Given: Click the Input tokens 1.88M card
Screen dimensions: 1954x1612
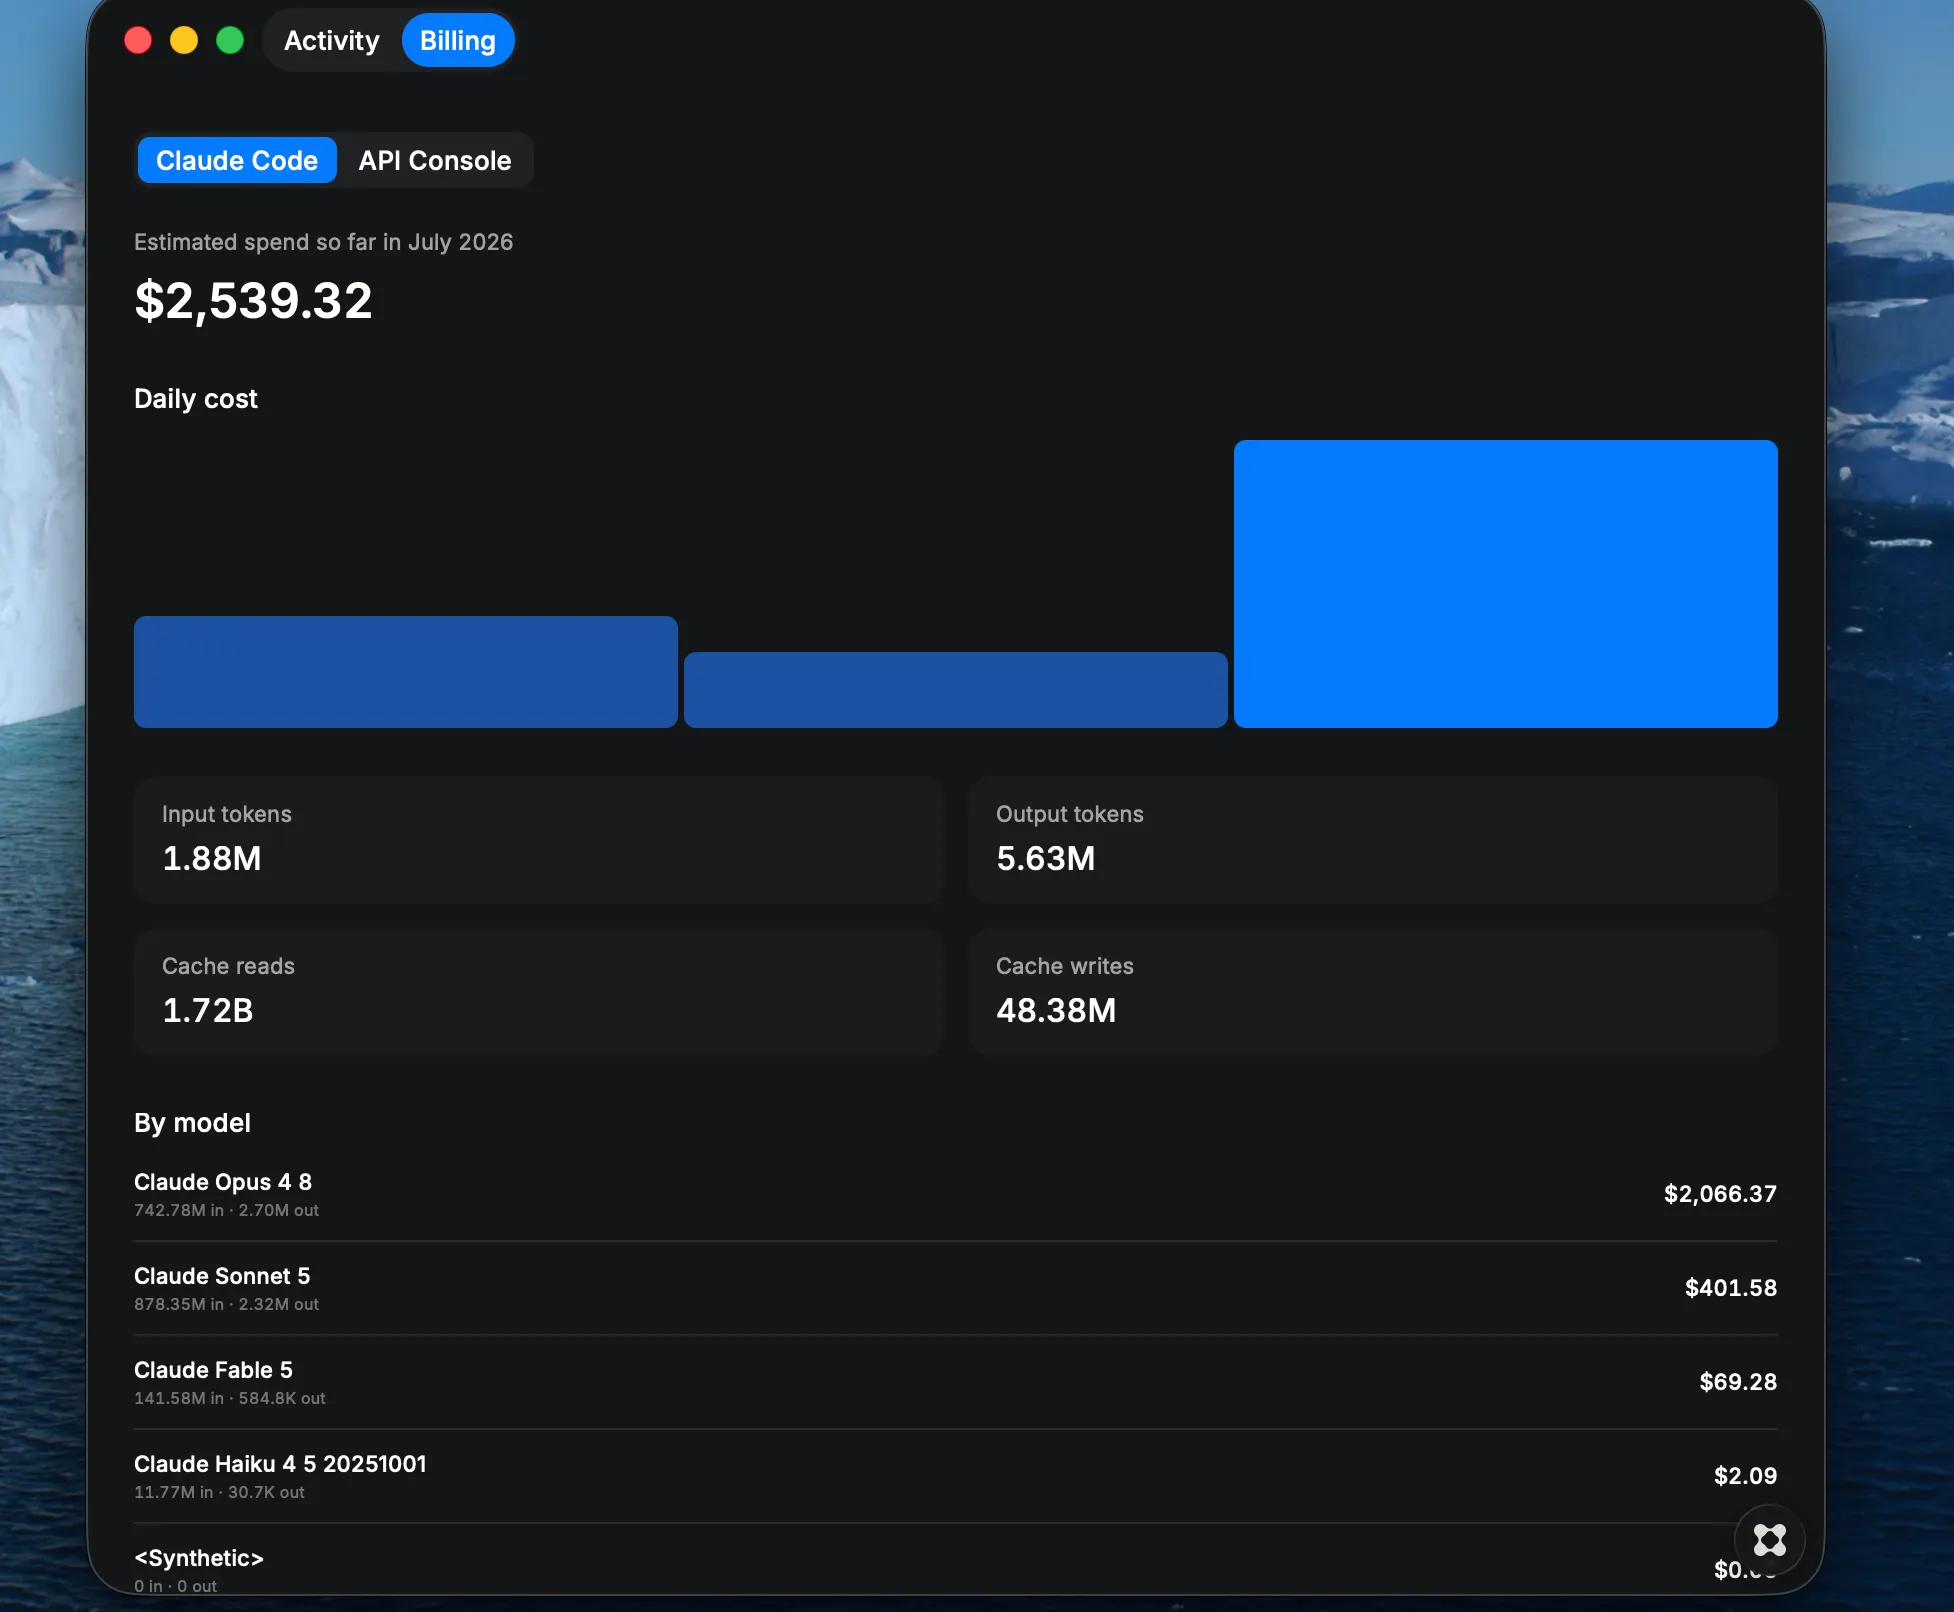Looking at the screenshot, I should 539,840.
